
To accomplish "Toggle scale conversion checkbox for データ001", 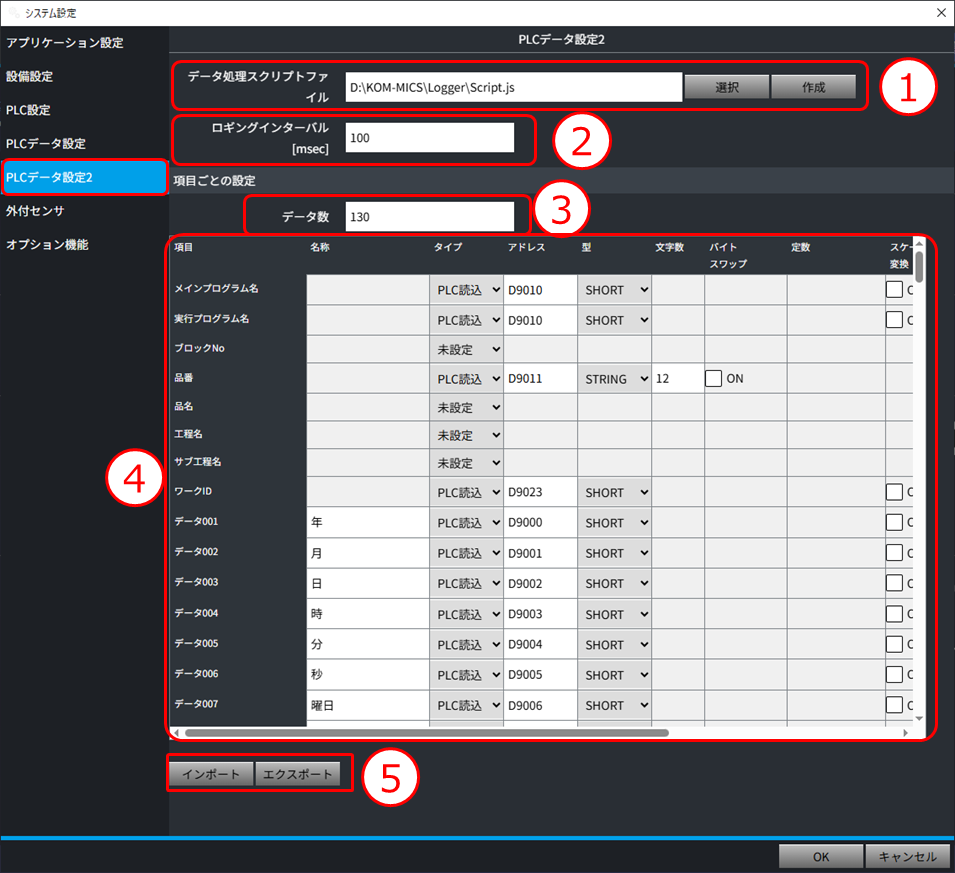I will pos(894,523).
